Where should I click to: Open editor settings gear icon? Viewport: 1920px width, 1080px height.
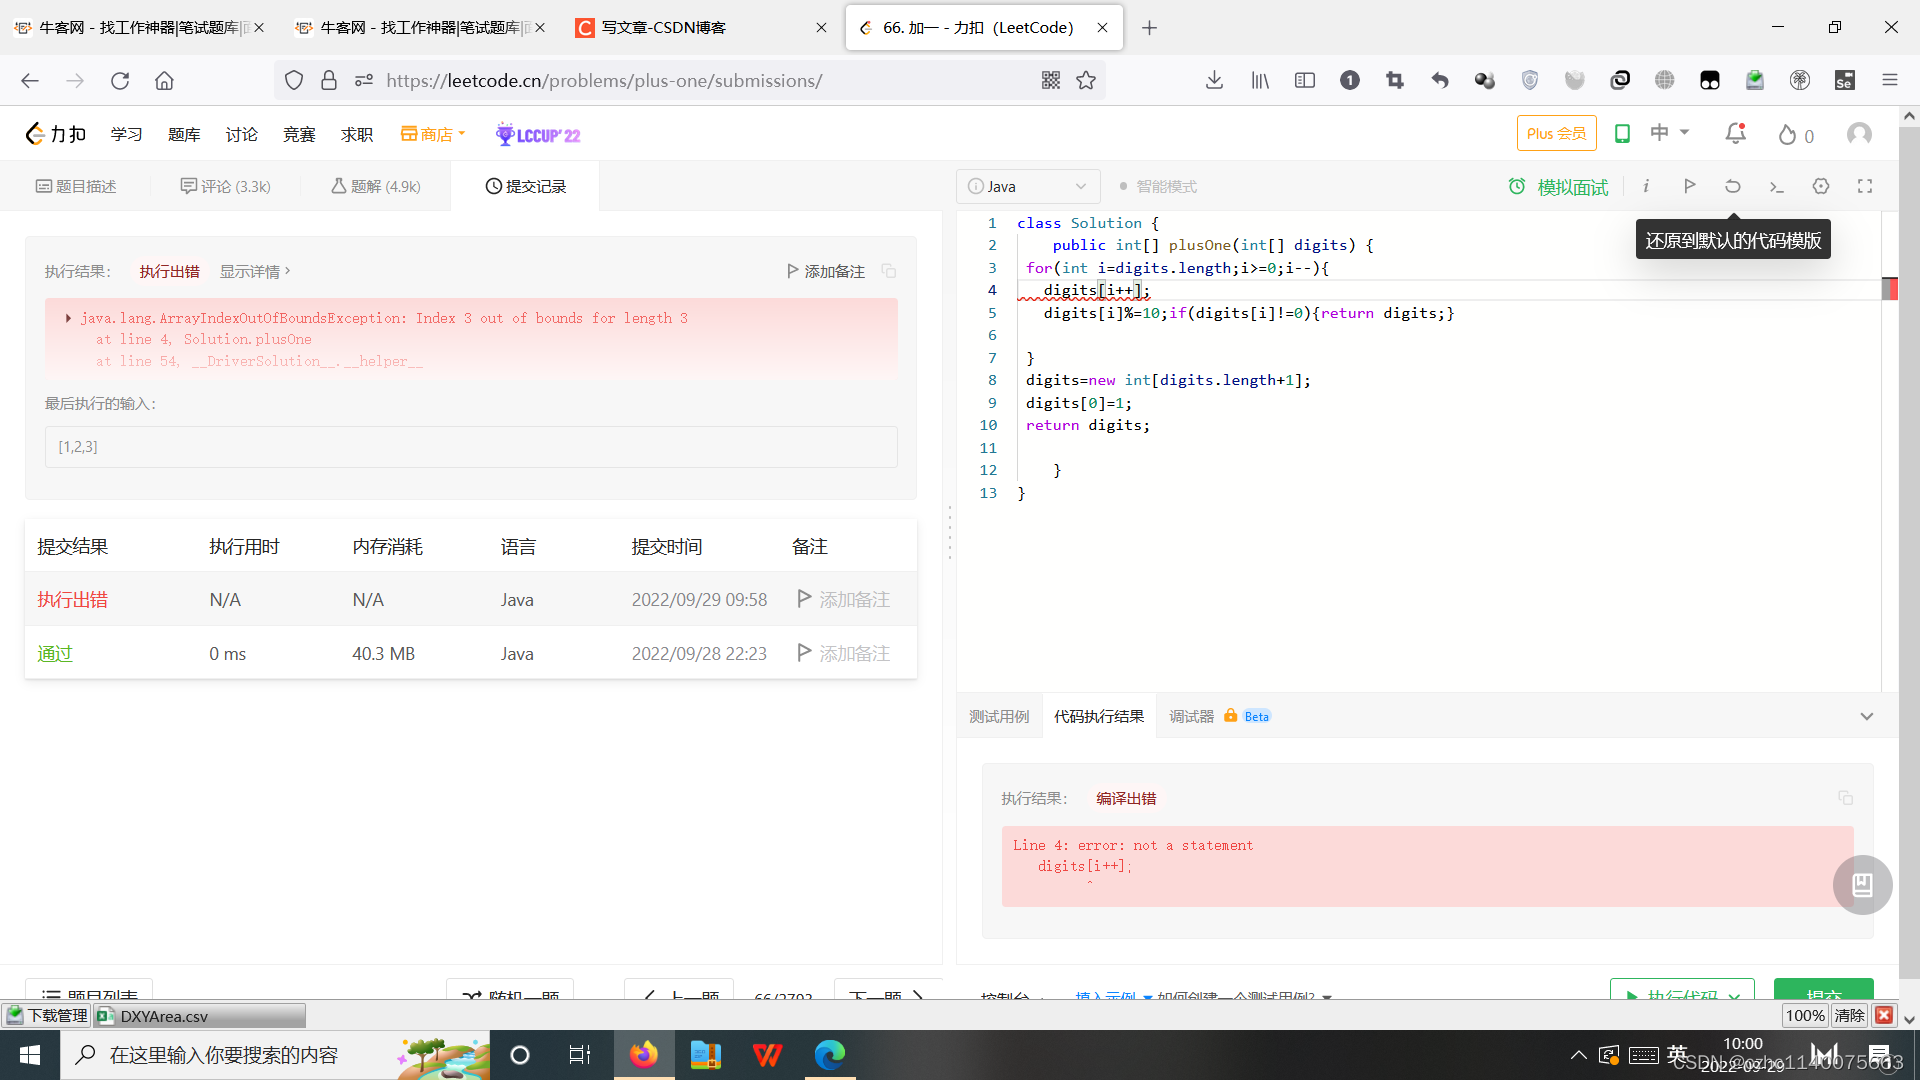(1821, 186)
